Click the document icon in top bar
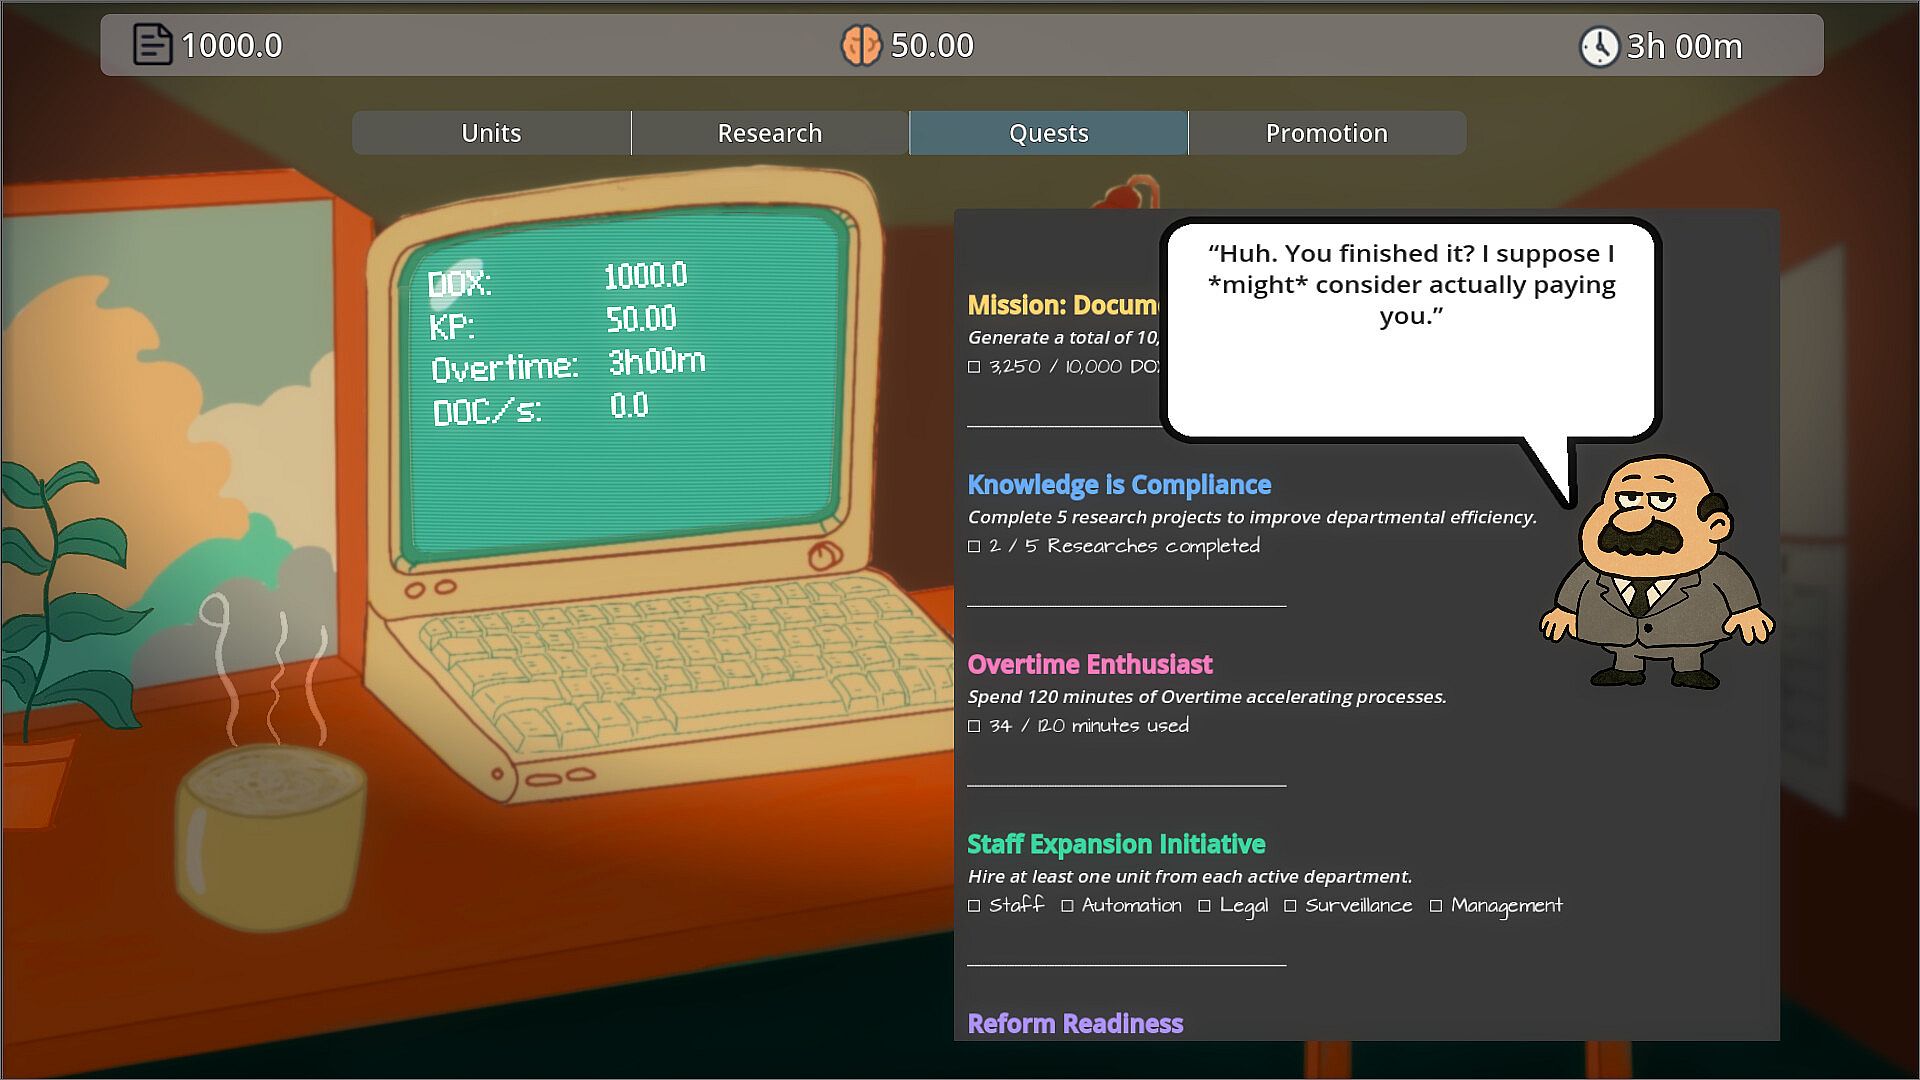The width and height of the screenshot is (1920, 1080). pyautogui.click(x=152, y=45)
